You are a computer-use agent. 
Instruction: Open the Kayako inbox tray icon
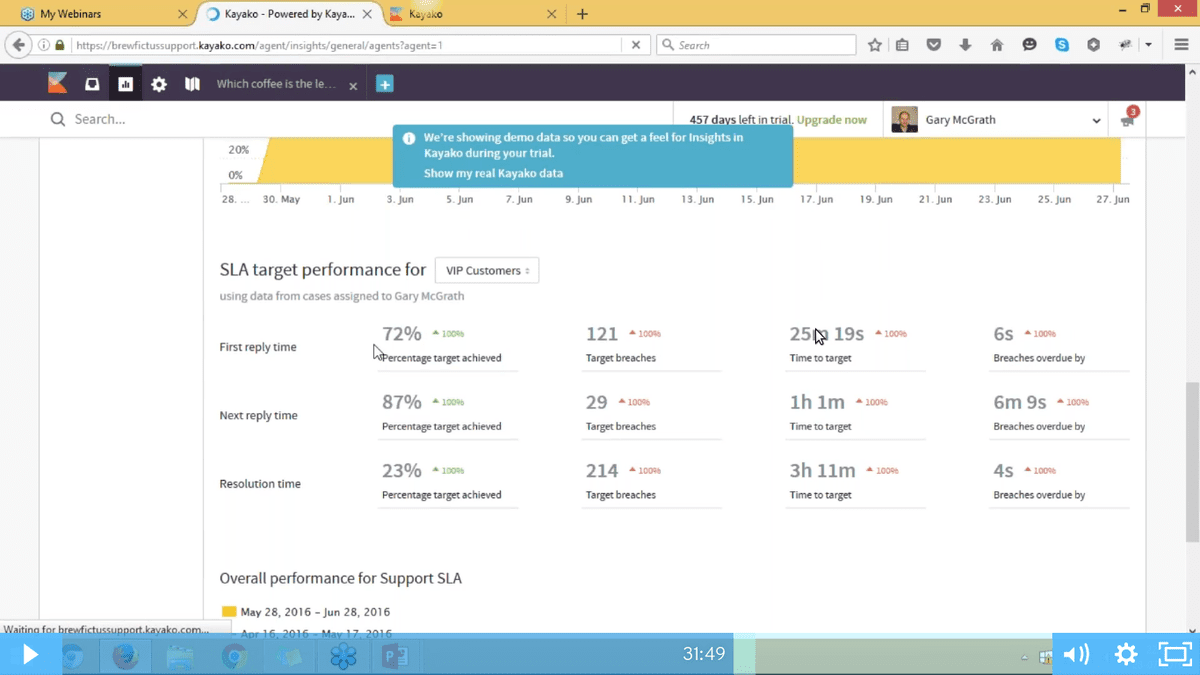pos(92,85)
